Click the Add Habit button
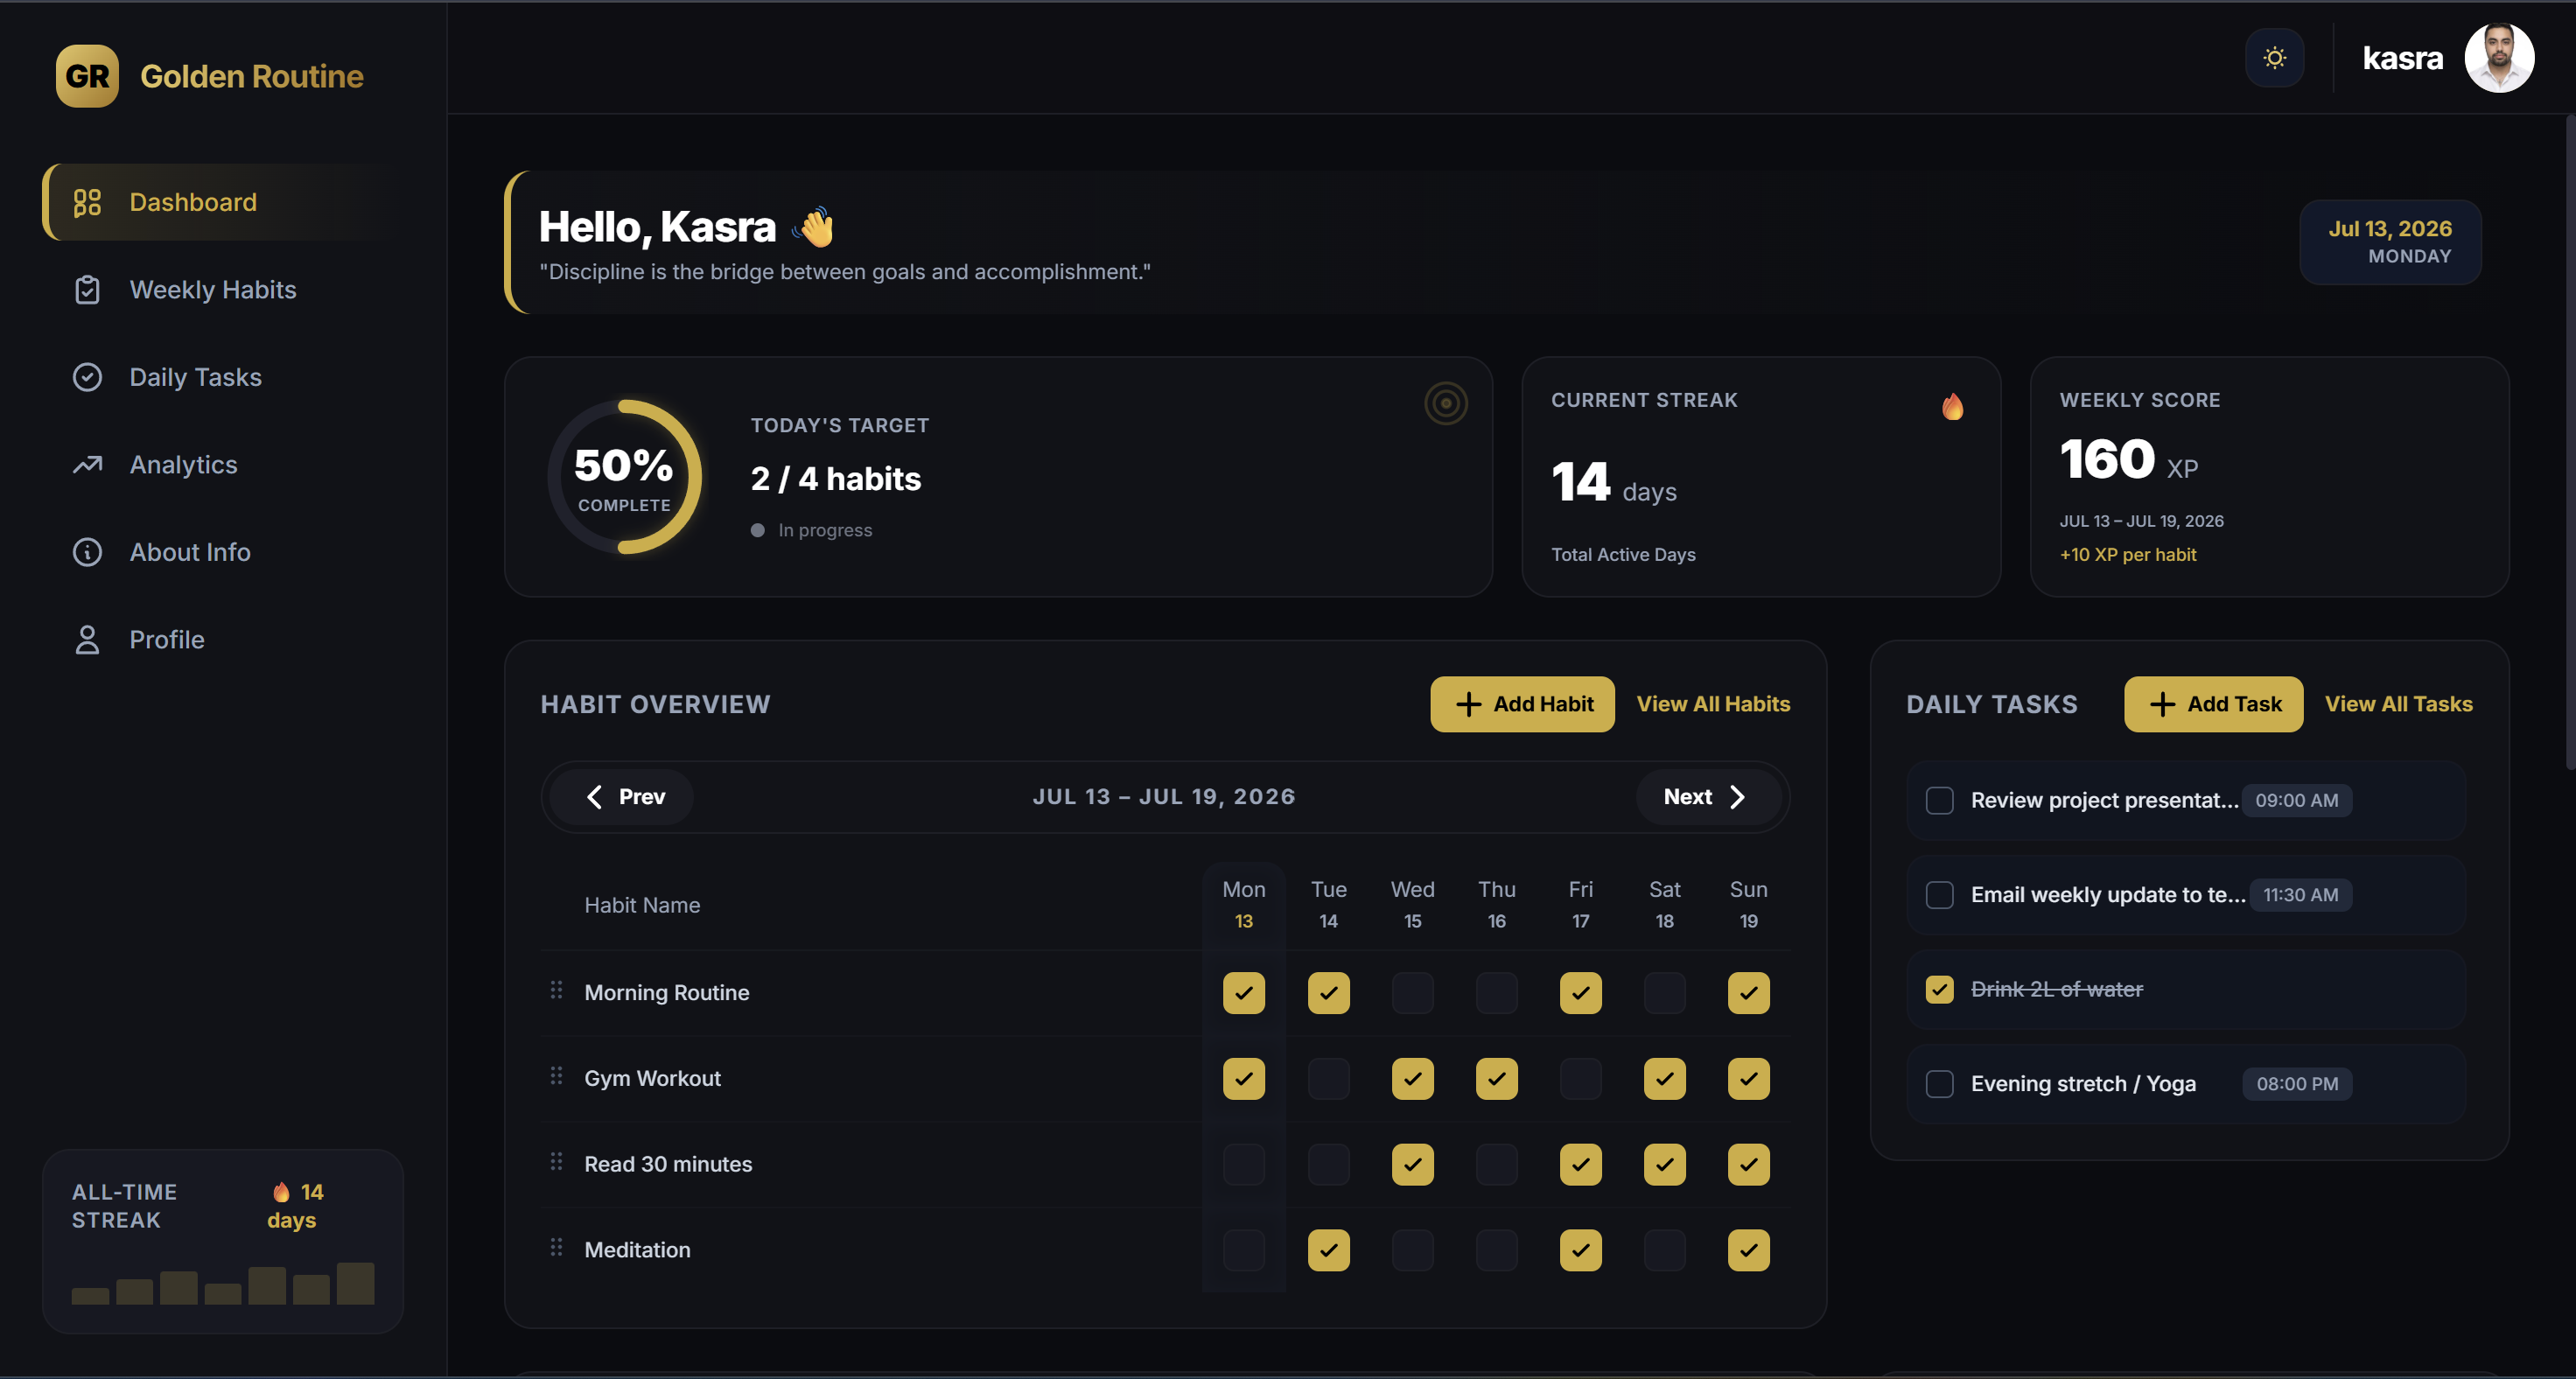This screenshot has height=1379, width=2576. click(x=1522, y=704)
